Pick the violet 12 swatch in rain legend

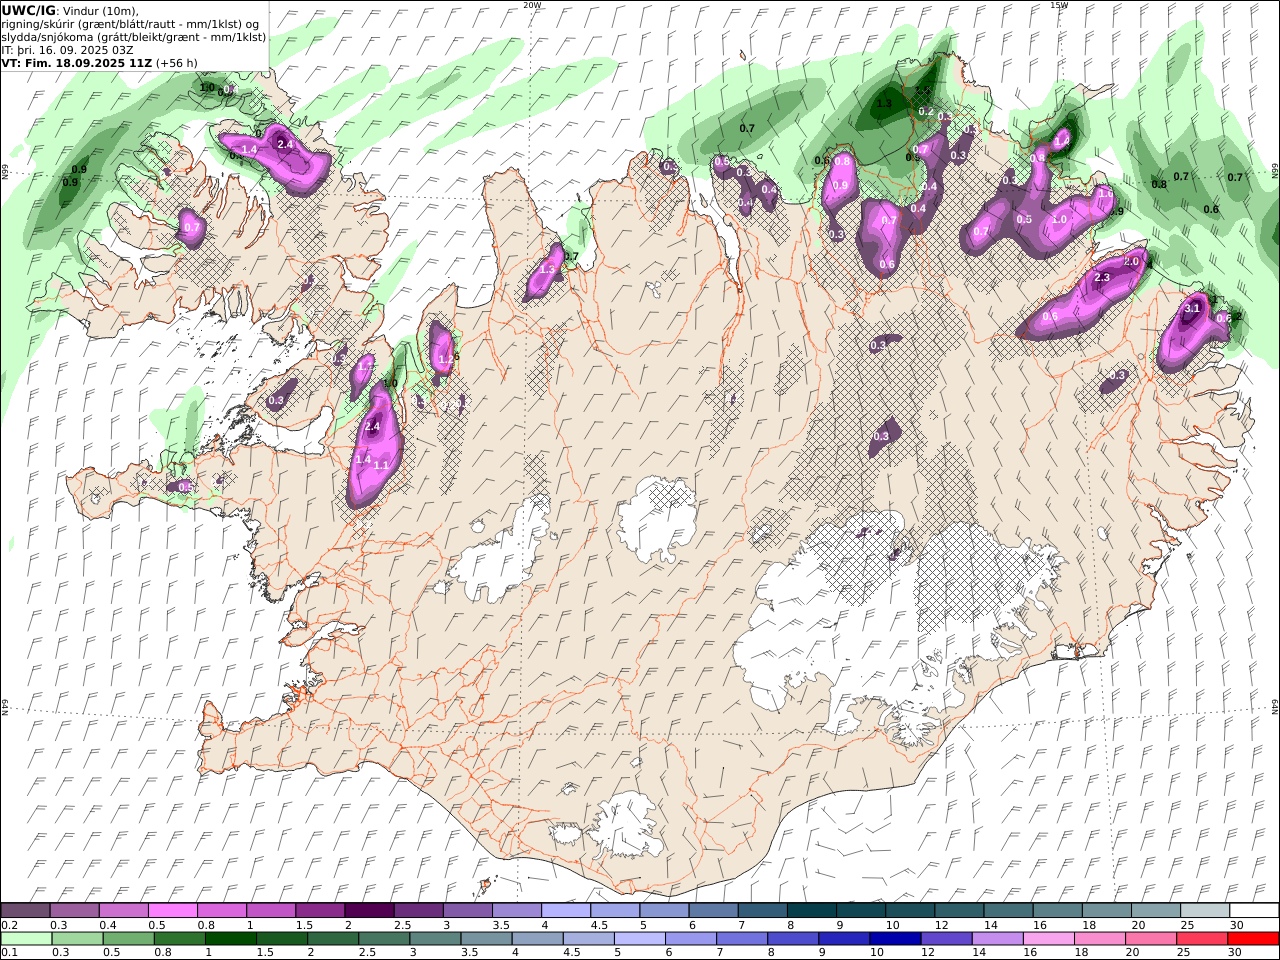pyautogui.click(x=947, y=939)
